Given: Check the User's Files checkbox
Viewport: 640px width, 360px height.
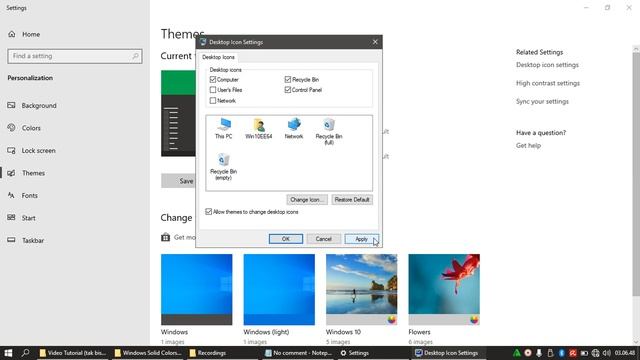Looking at the screenshot, I should pyautogui.click(x=213, y=90).
